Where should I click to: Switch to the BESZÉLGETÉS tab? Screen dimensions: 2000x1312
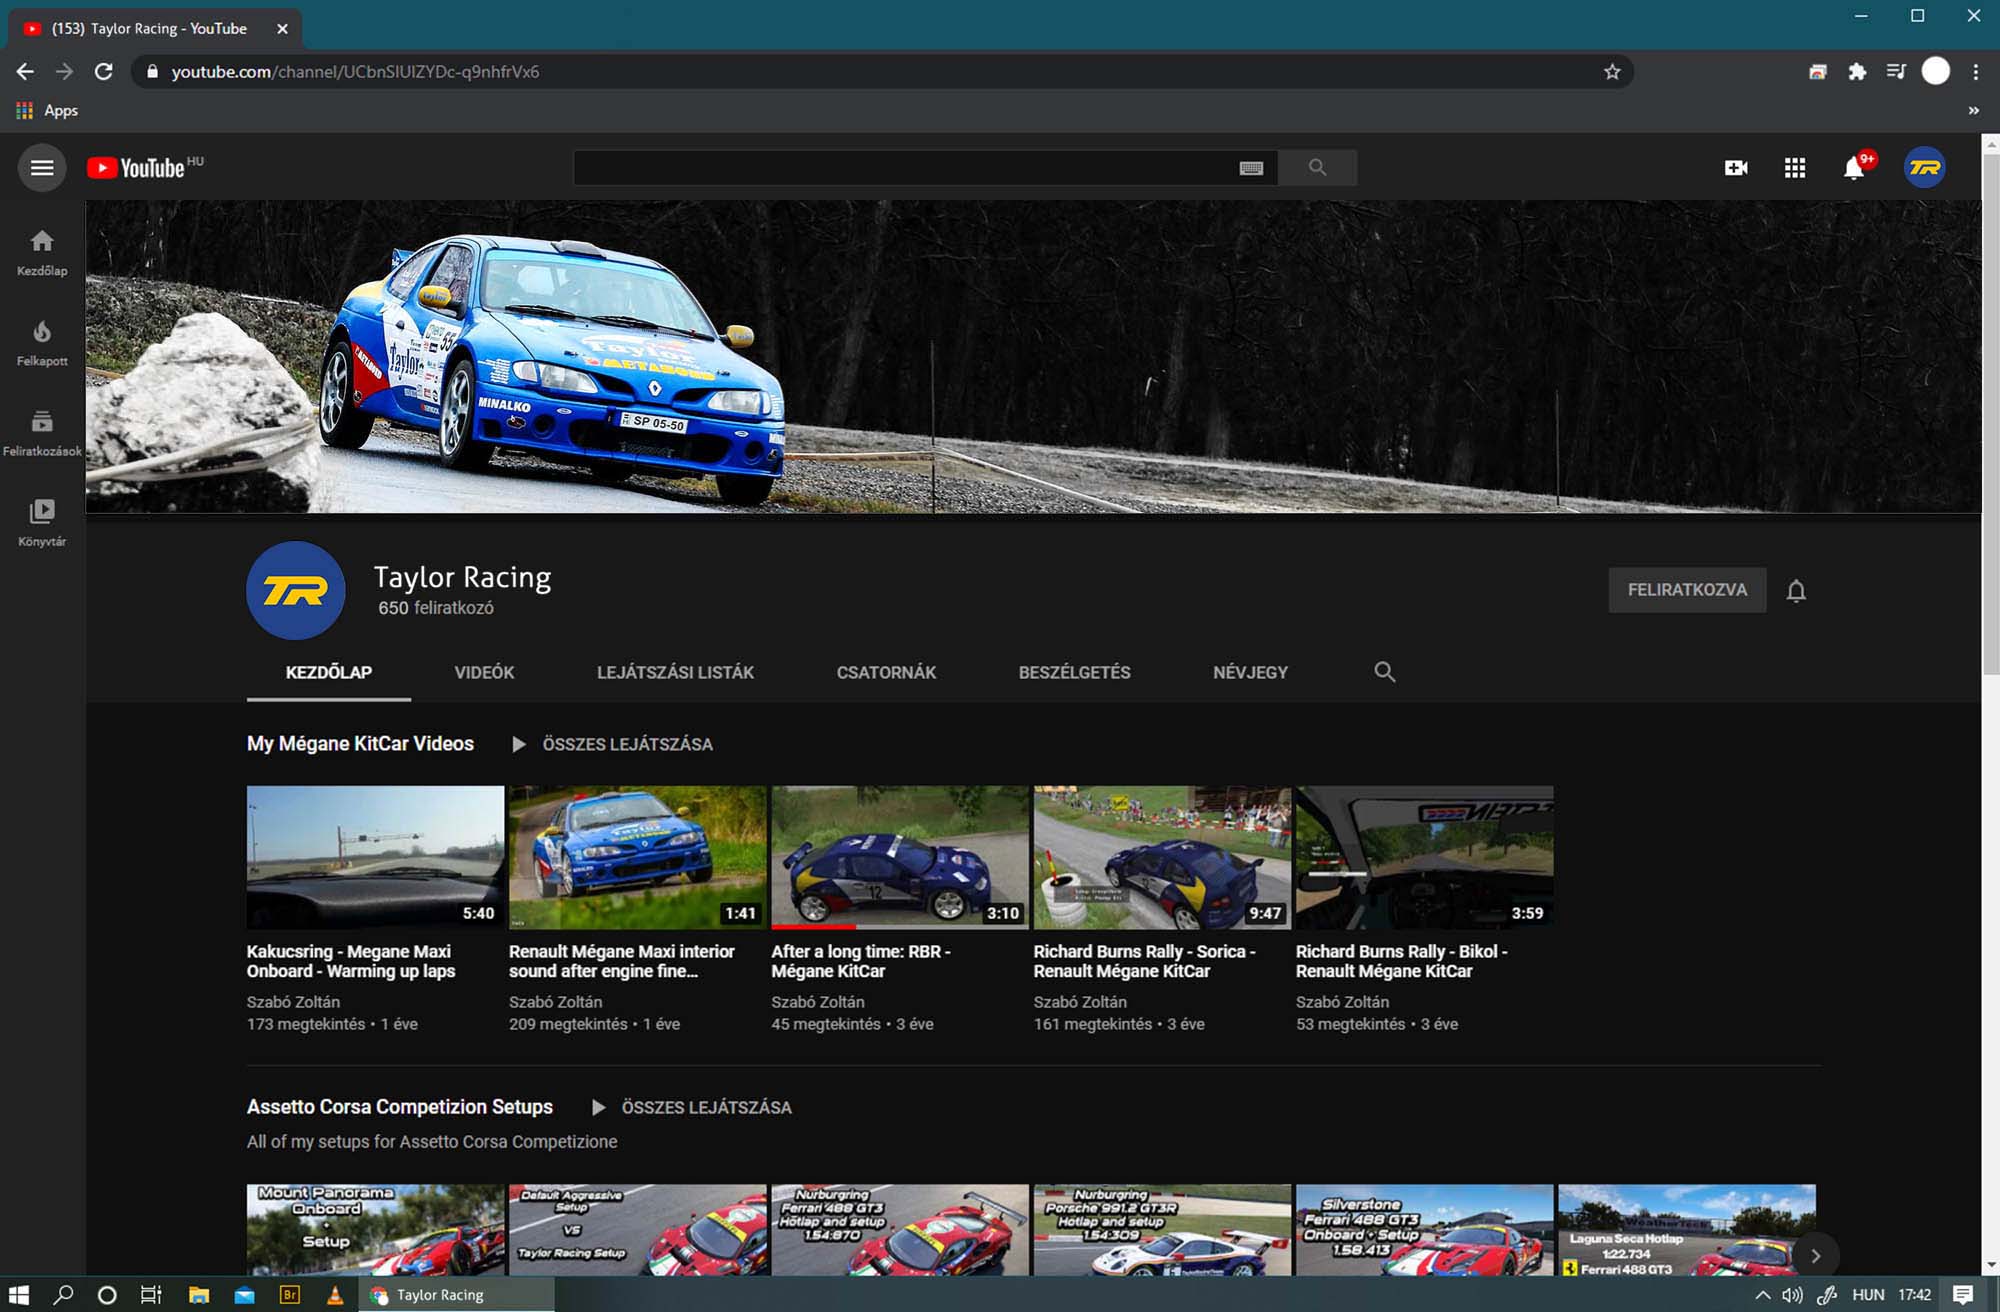[1074, 672]
